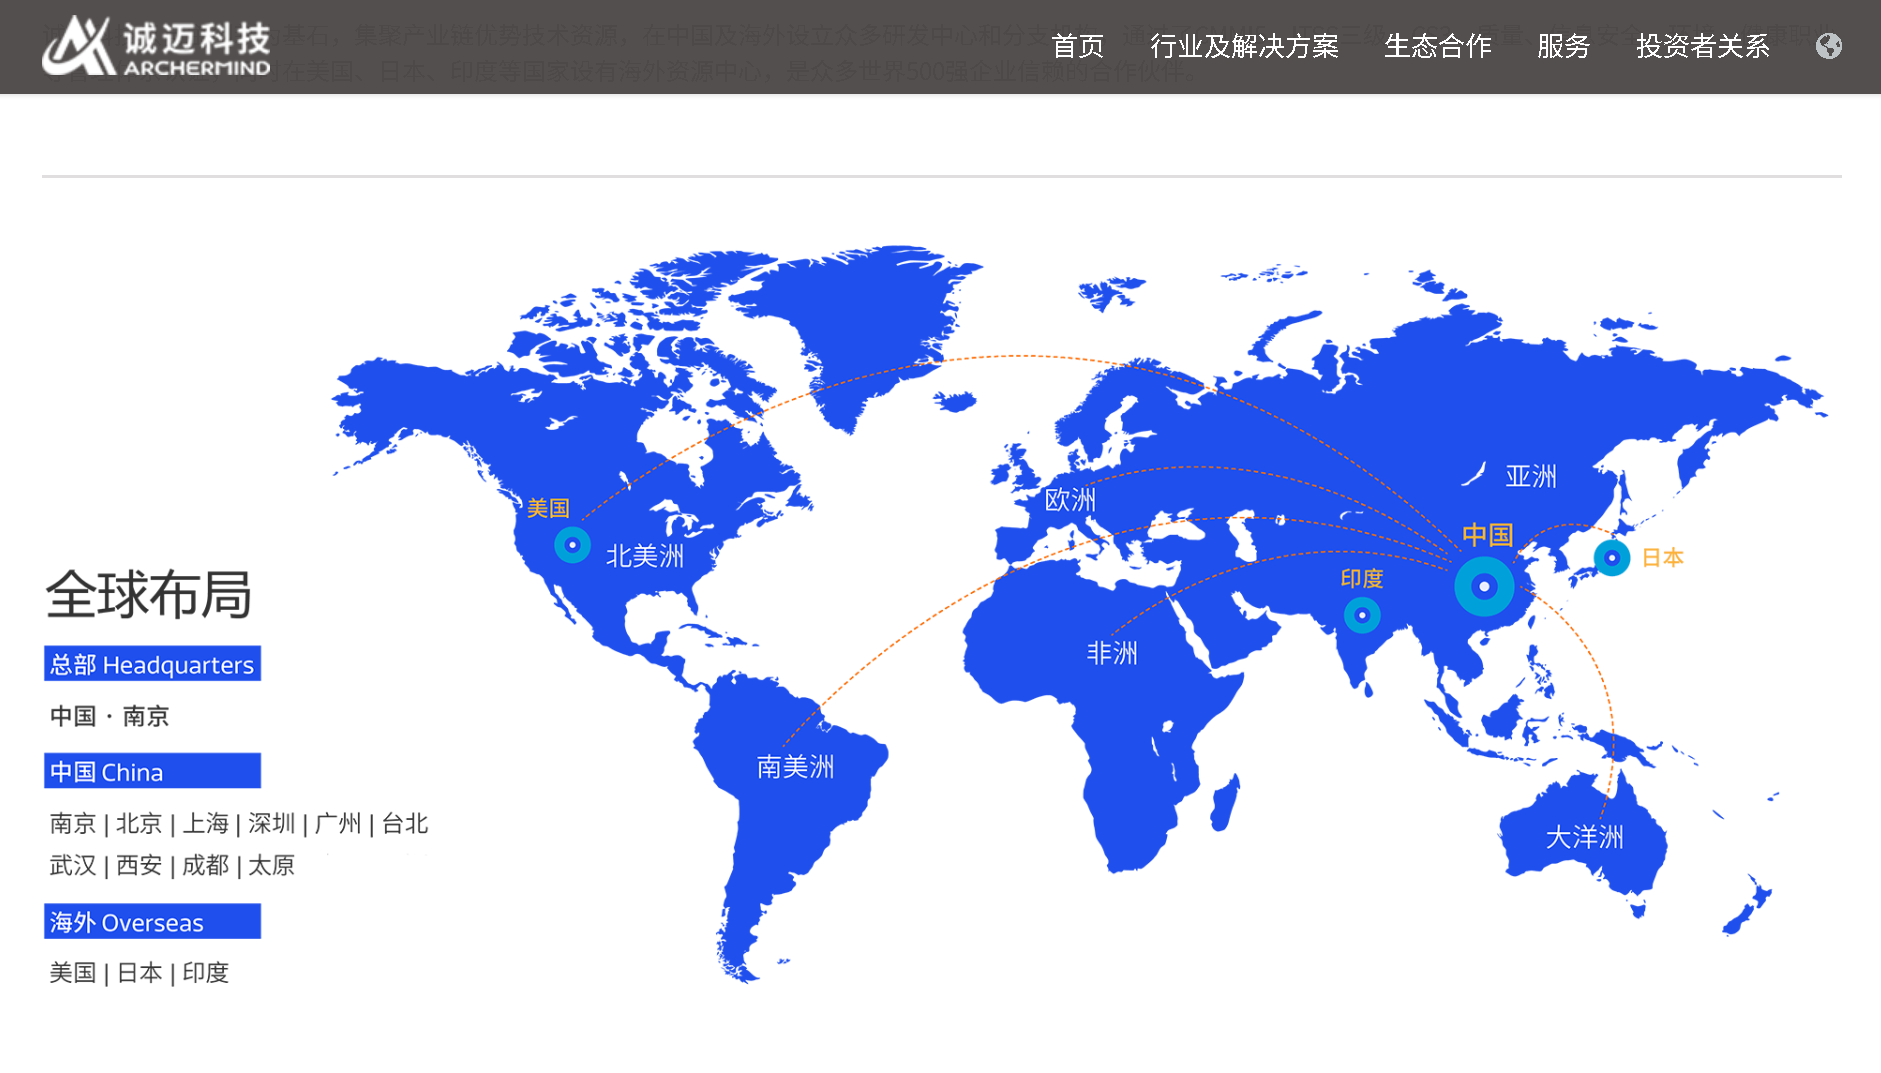Click the USA location marker on map
1881x1073 pixels.
point(572,545)
